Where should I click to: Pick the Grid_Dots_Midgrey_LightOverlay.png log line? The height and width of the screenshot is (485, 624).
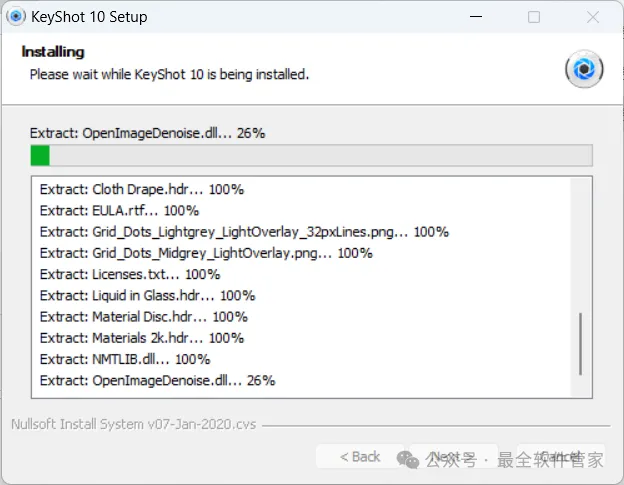point(206,253)
